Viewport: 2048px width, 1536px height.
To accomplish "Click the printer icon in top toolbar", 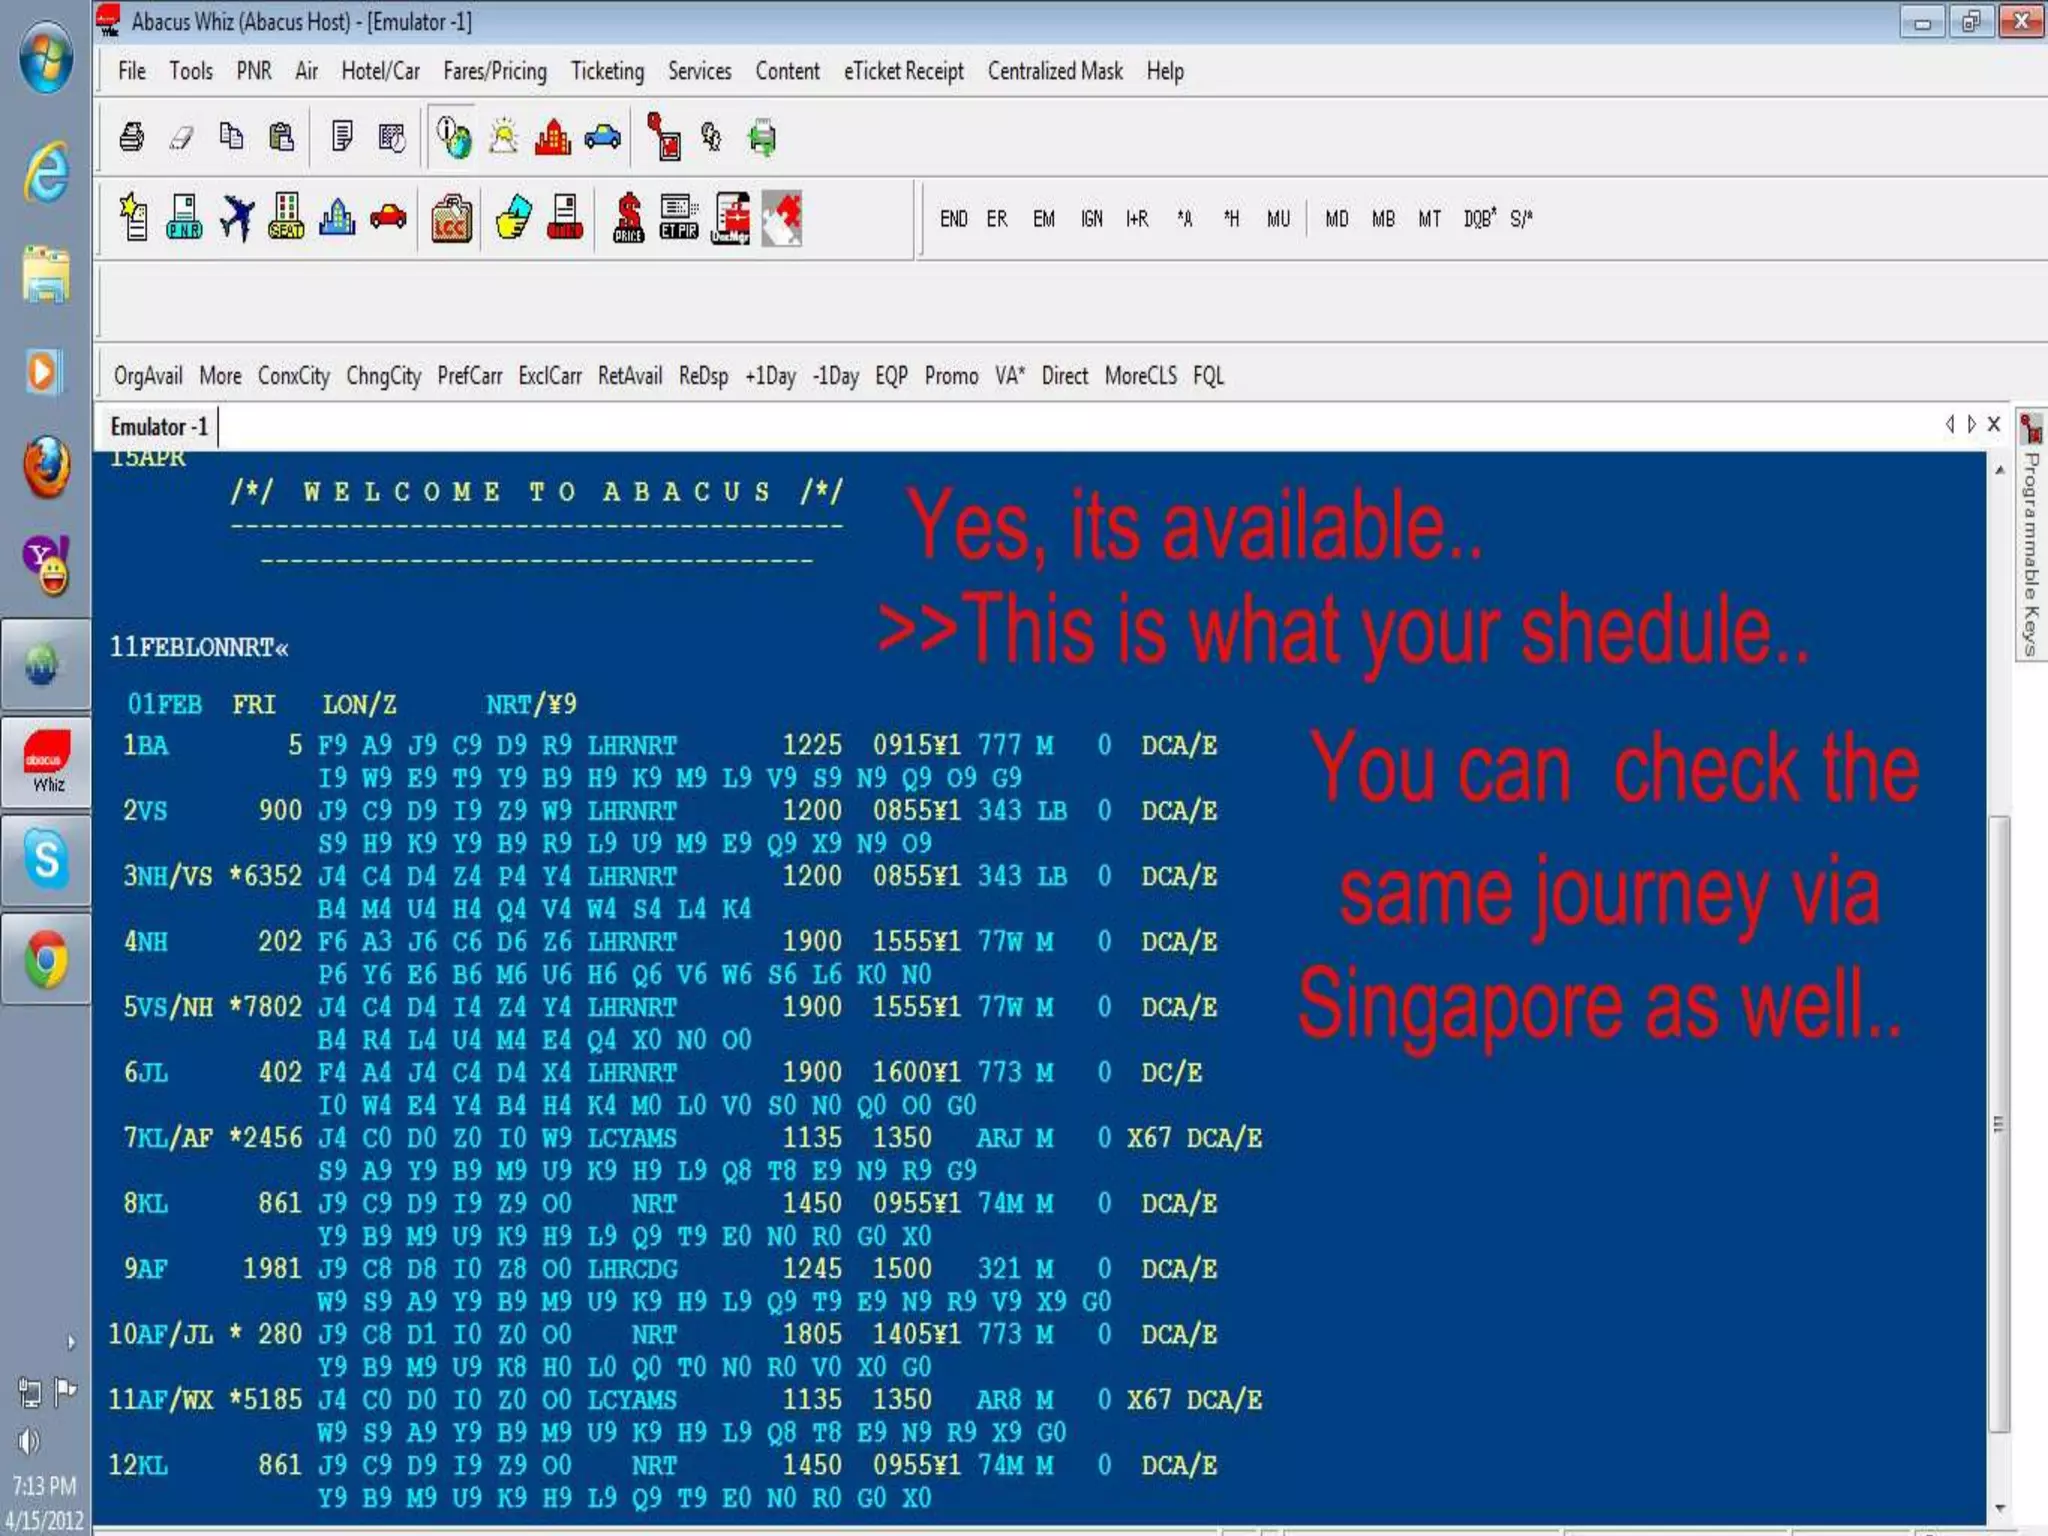I will [132, 137].
